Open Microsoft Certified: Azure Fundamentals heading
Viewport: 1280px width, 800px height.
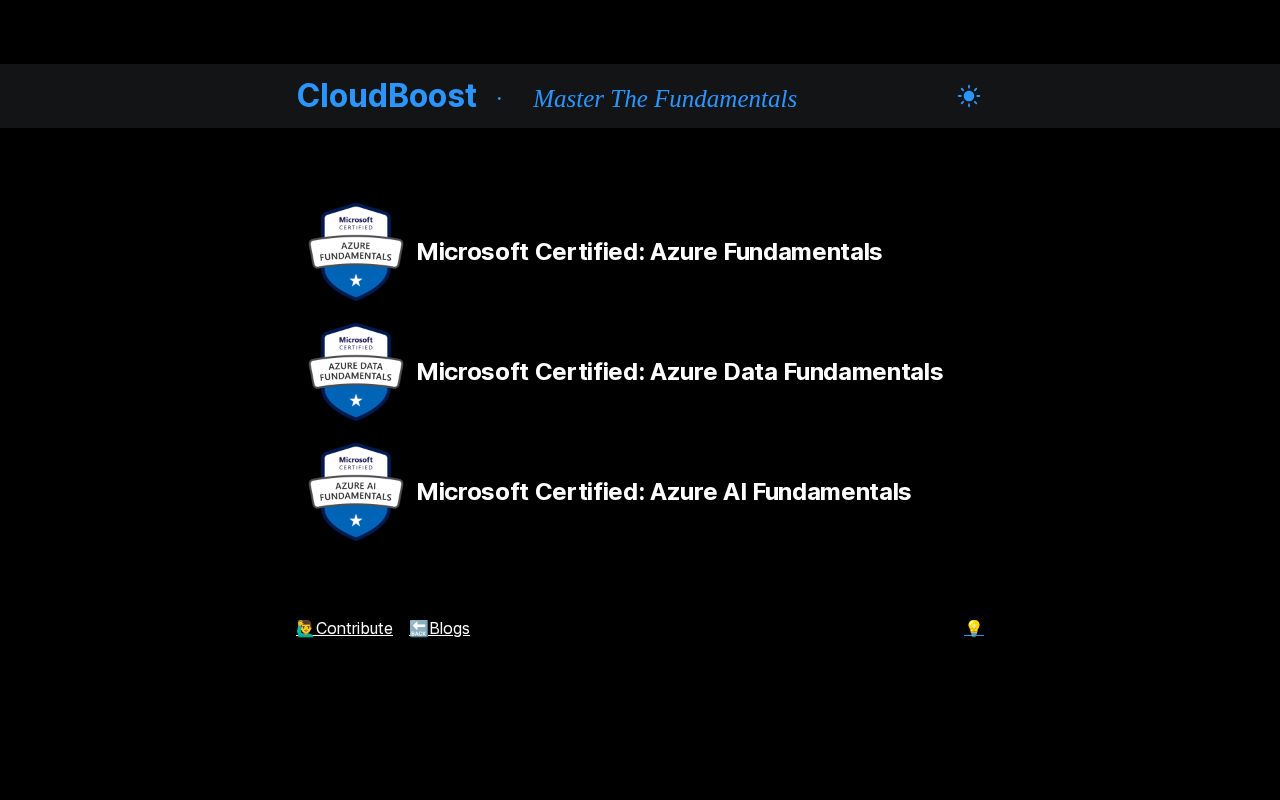coord(649,252)
